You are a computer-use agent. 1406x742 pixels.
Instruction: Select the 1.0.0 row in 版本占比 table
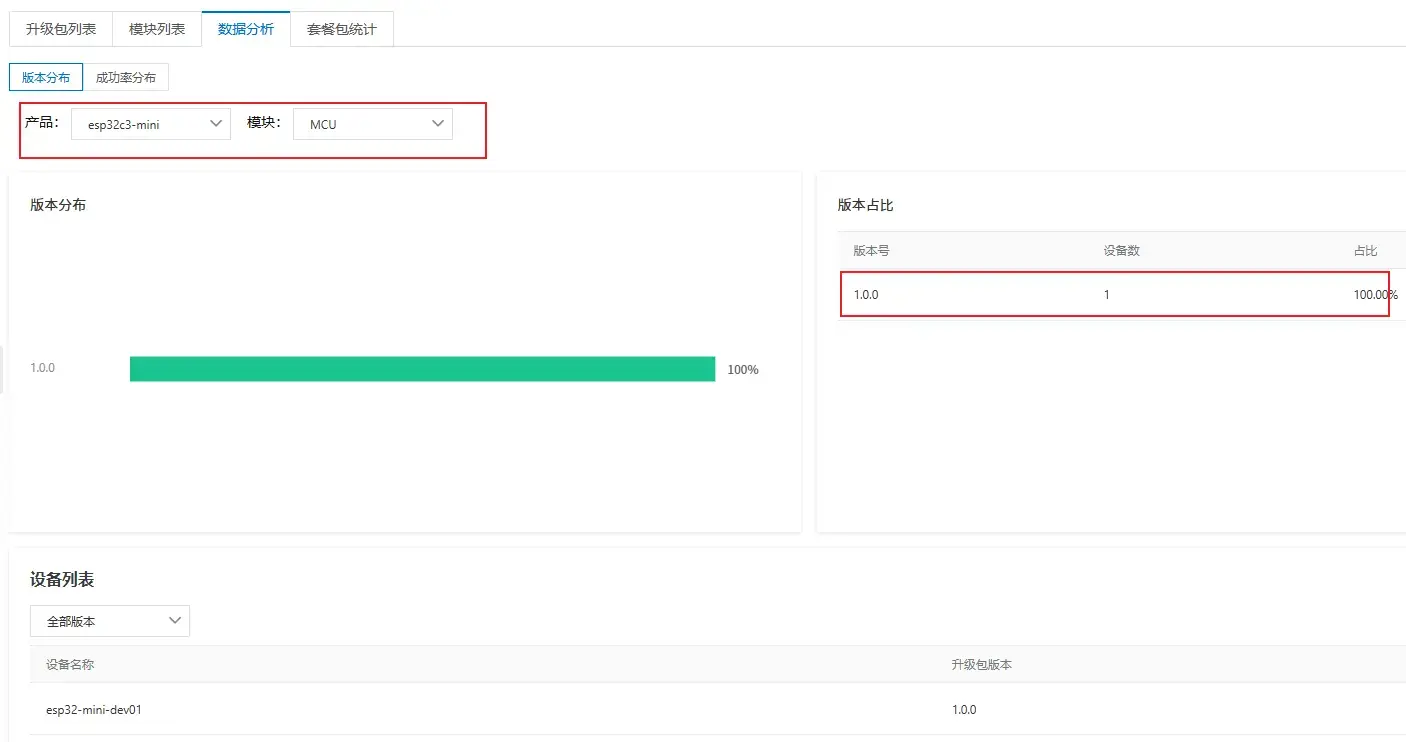(x=1114, y=295)
